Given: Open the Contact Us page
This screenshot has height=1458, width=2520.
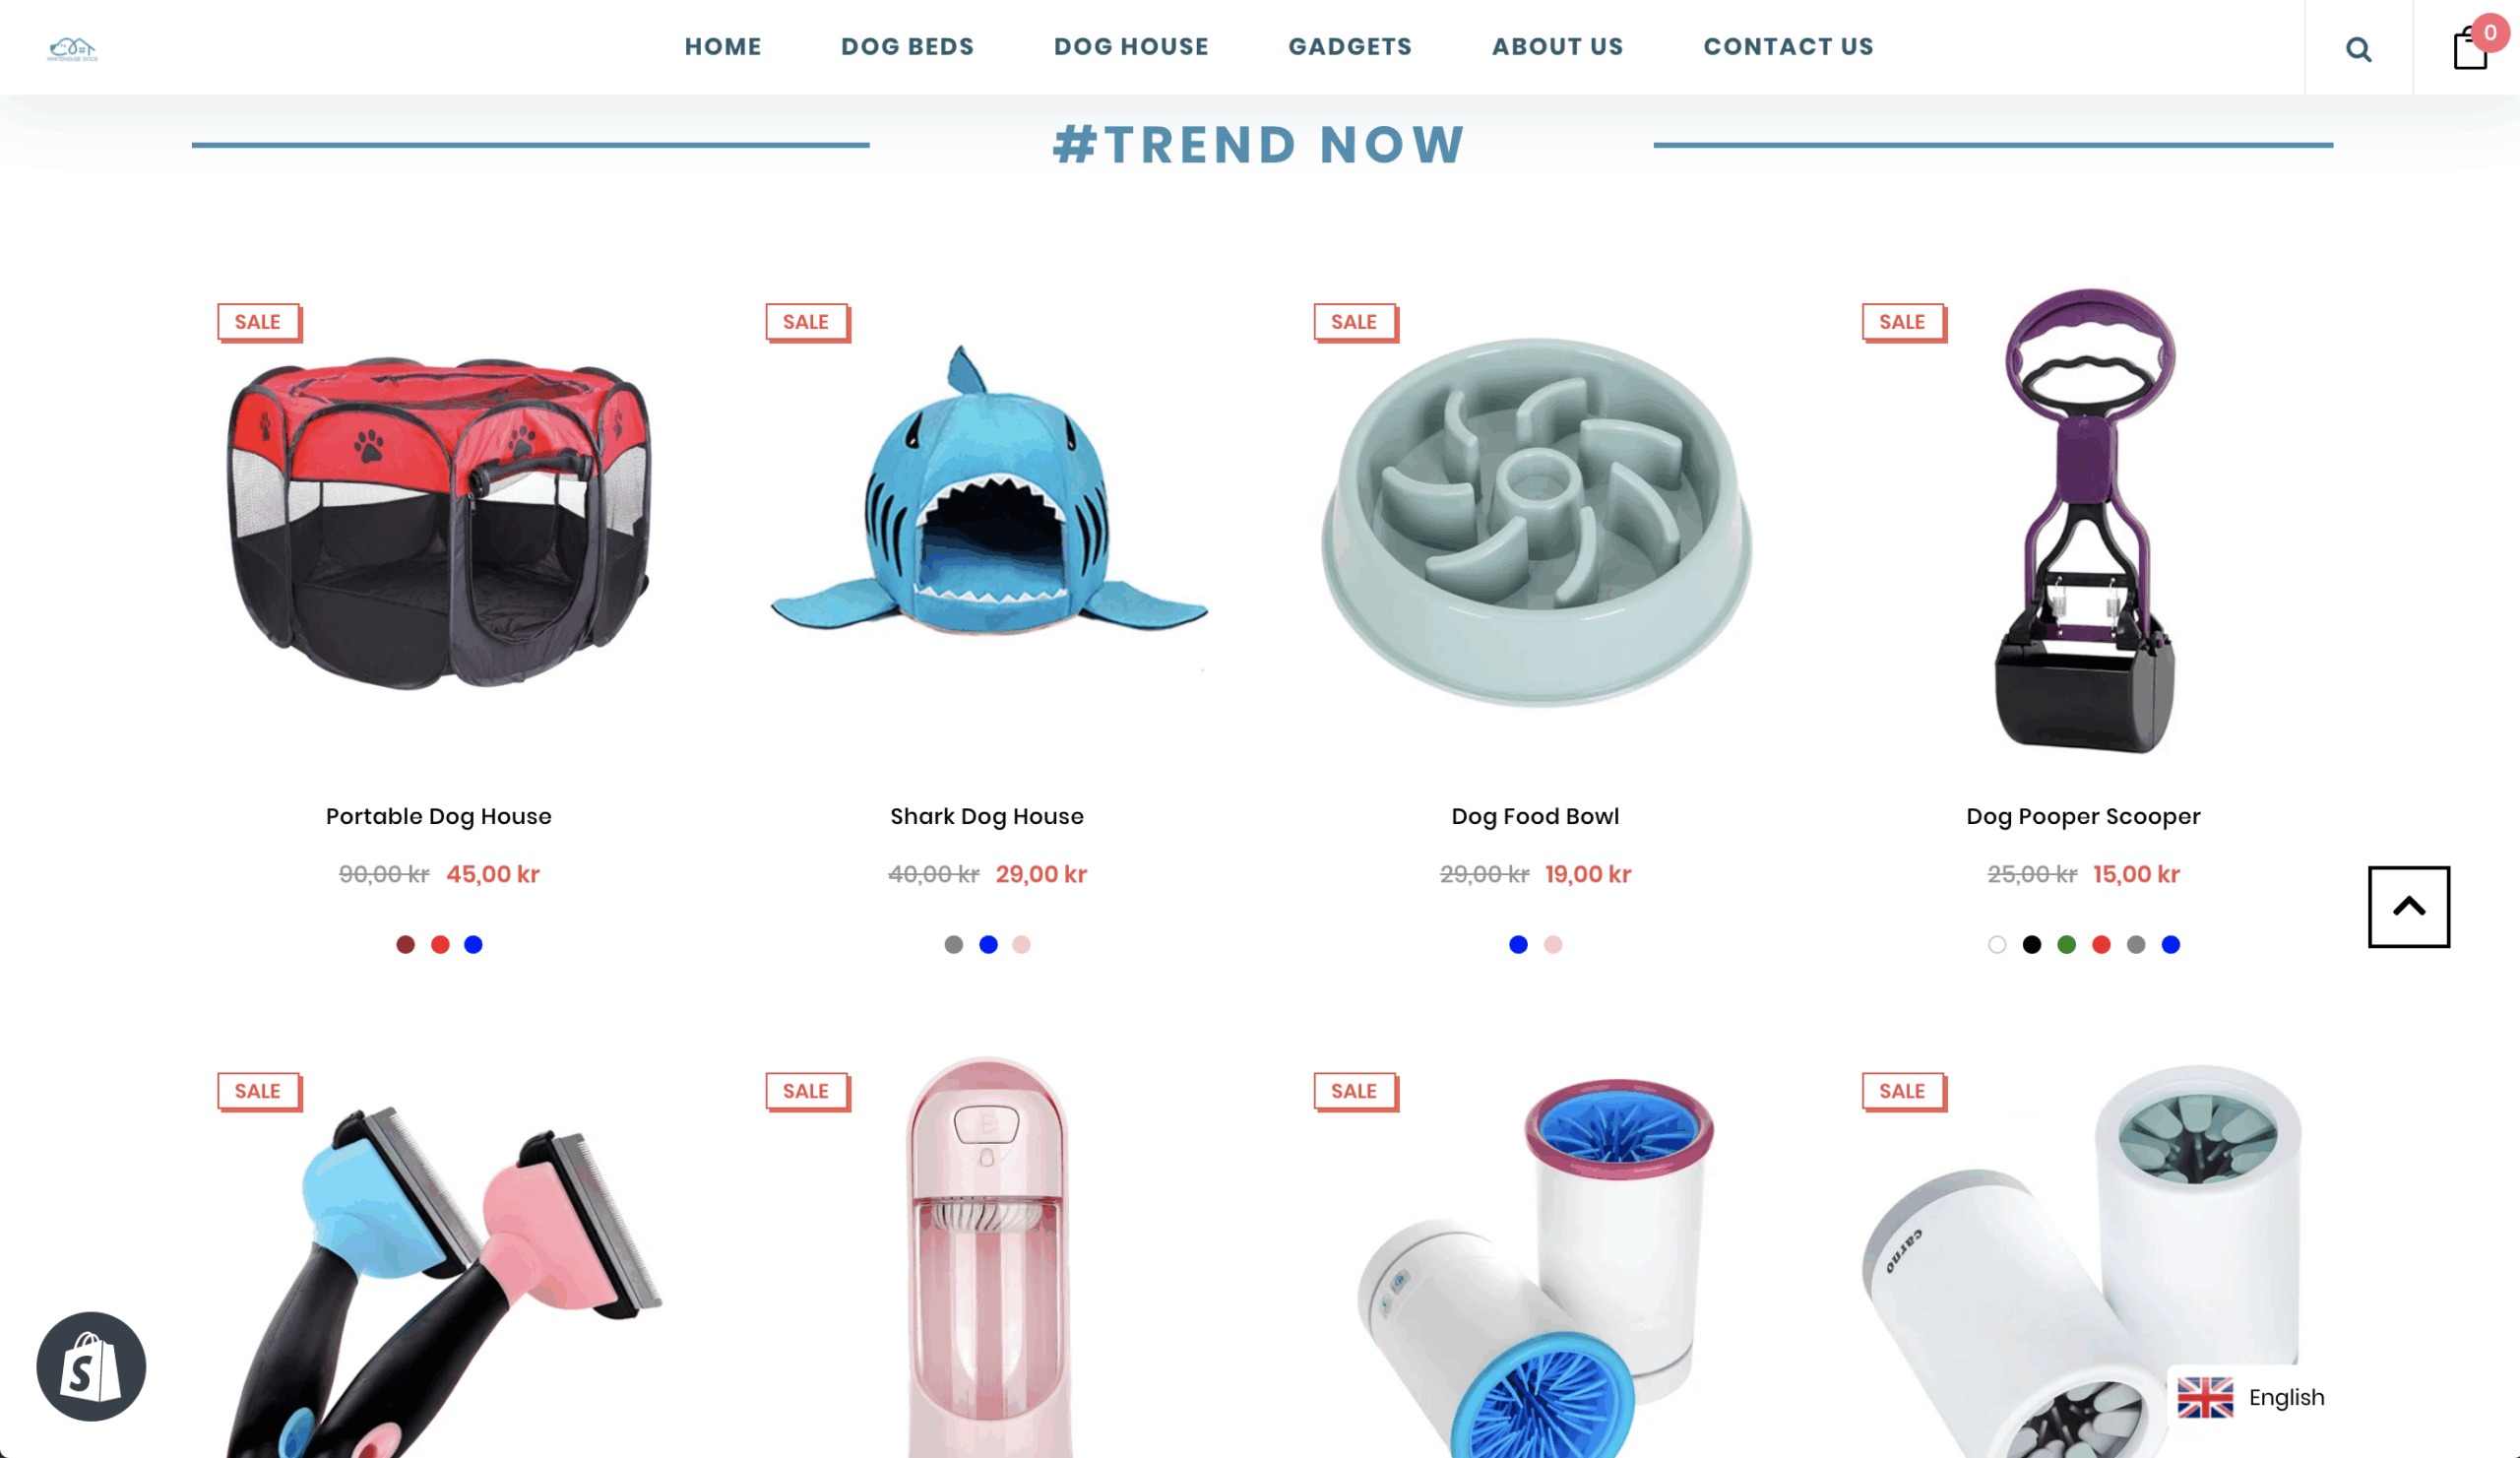Looking at the screenshot, I should [1788, 47].
